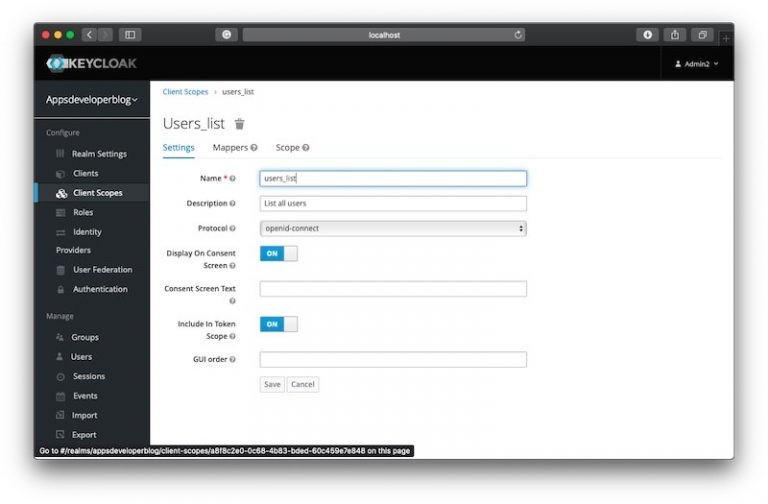Open the Protocol openid-connect dropdown

393,228
